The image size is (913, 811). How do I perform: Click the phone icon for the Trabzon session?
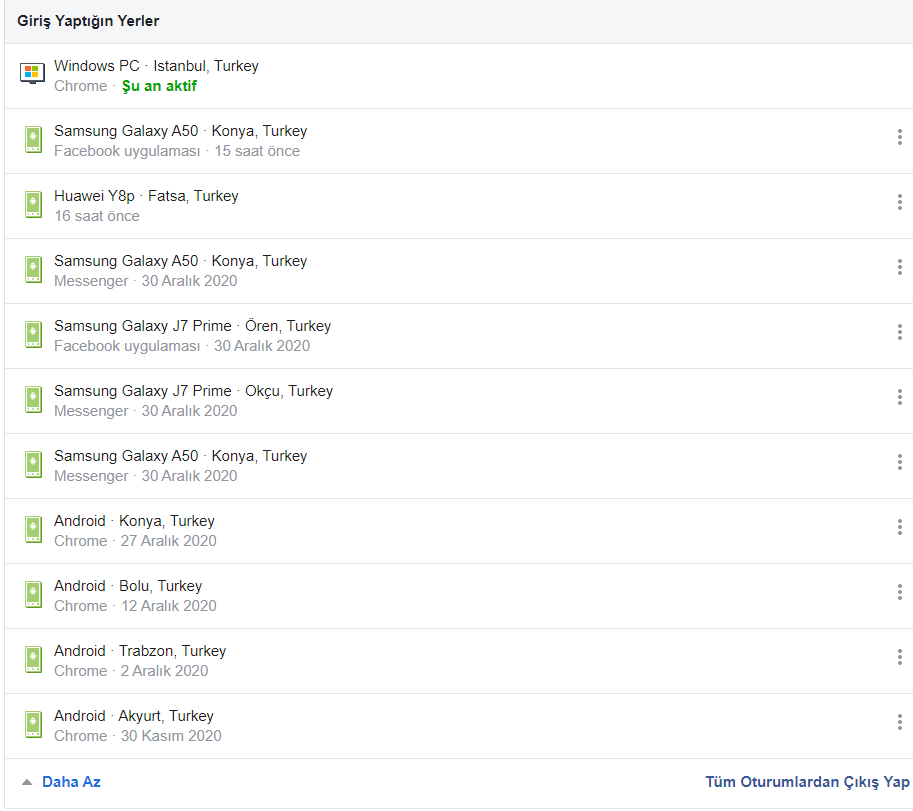click(33, 660)
